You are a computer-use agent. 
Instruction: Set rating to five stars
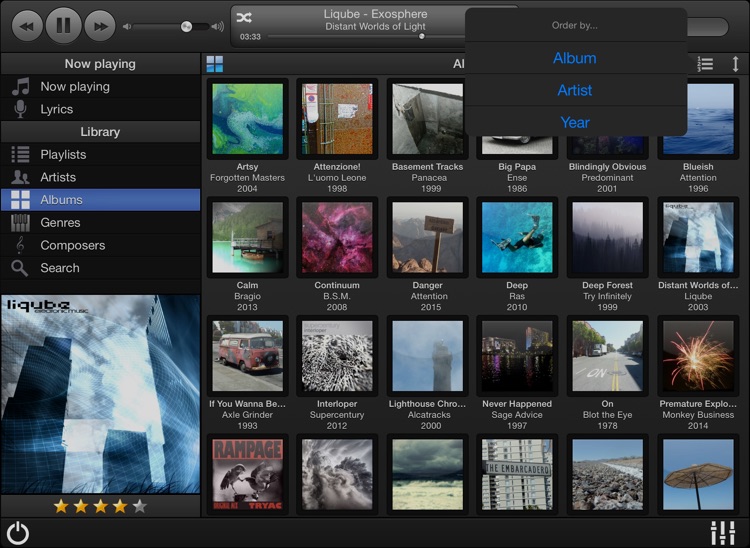coord(139,506)
